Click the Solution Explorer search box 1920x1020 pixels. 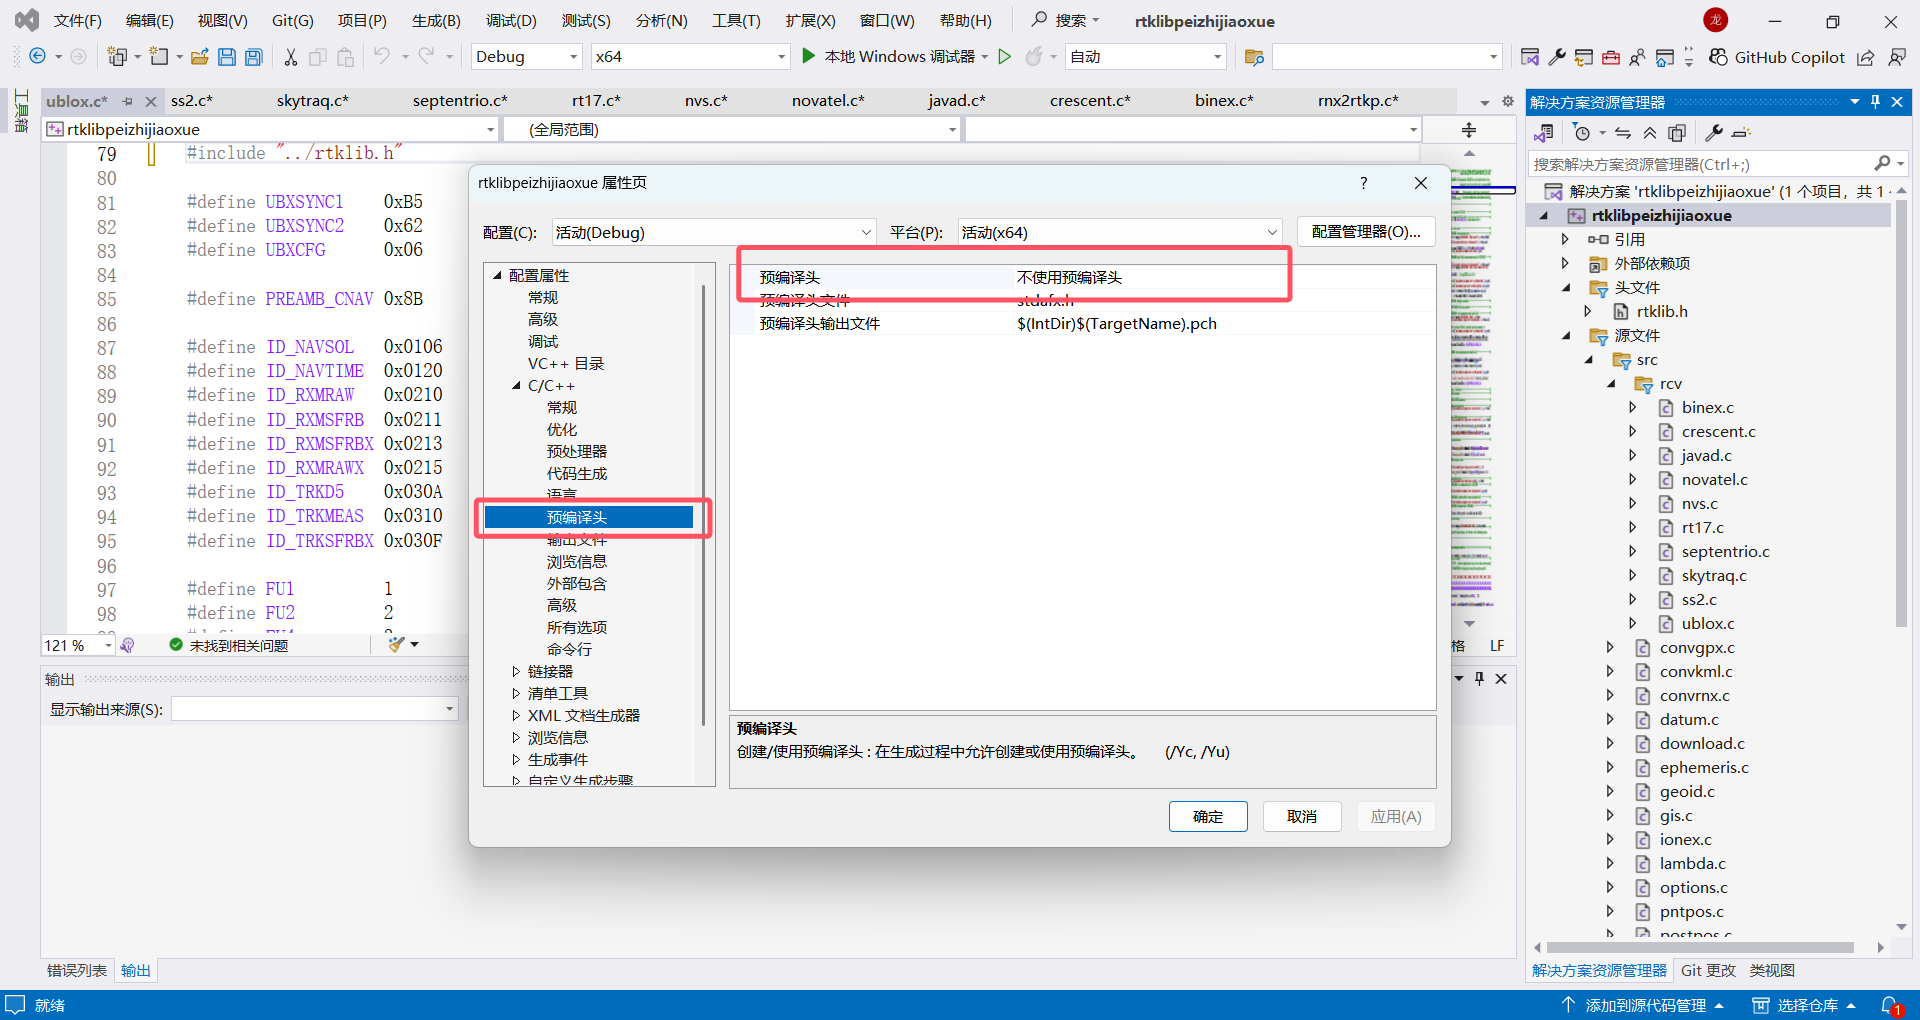(1700, 163)
